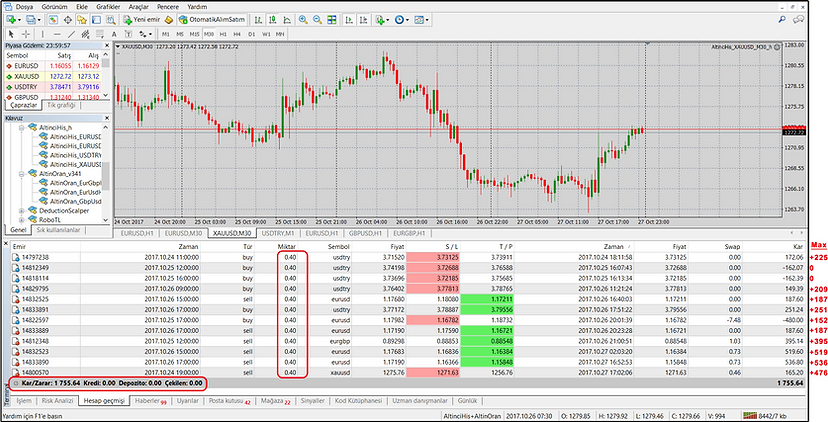Switch timeframe to M5
Image resolution: width=828 pixels, height=422 pixels.
[180, 34]
